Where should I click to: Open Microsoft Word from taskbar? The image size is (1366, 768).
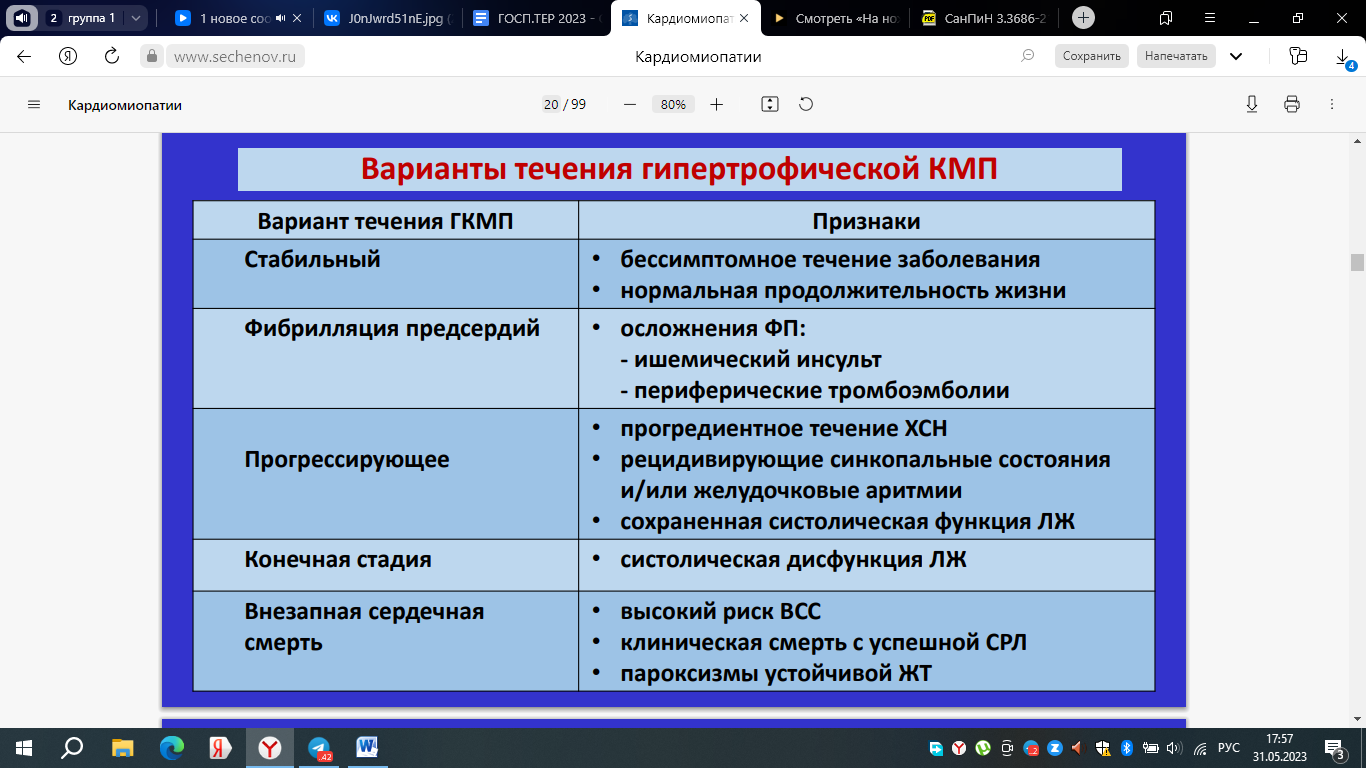click(x=368, y=747)
